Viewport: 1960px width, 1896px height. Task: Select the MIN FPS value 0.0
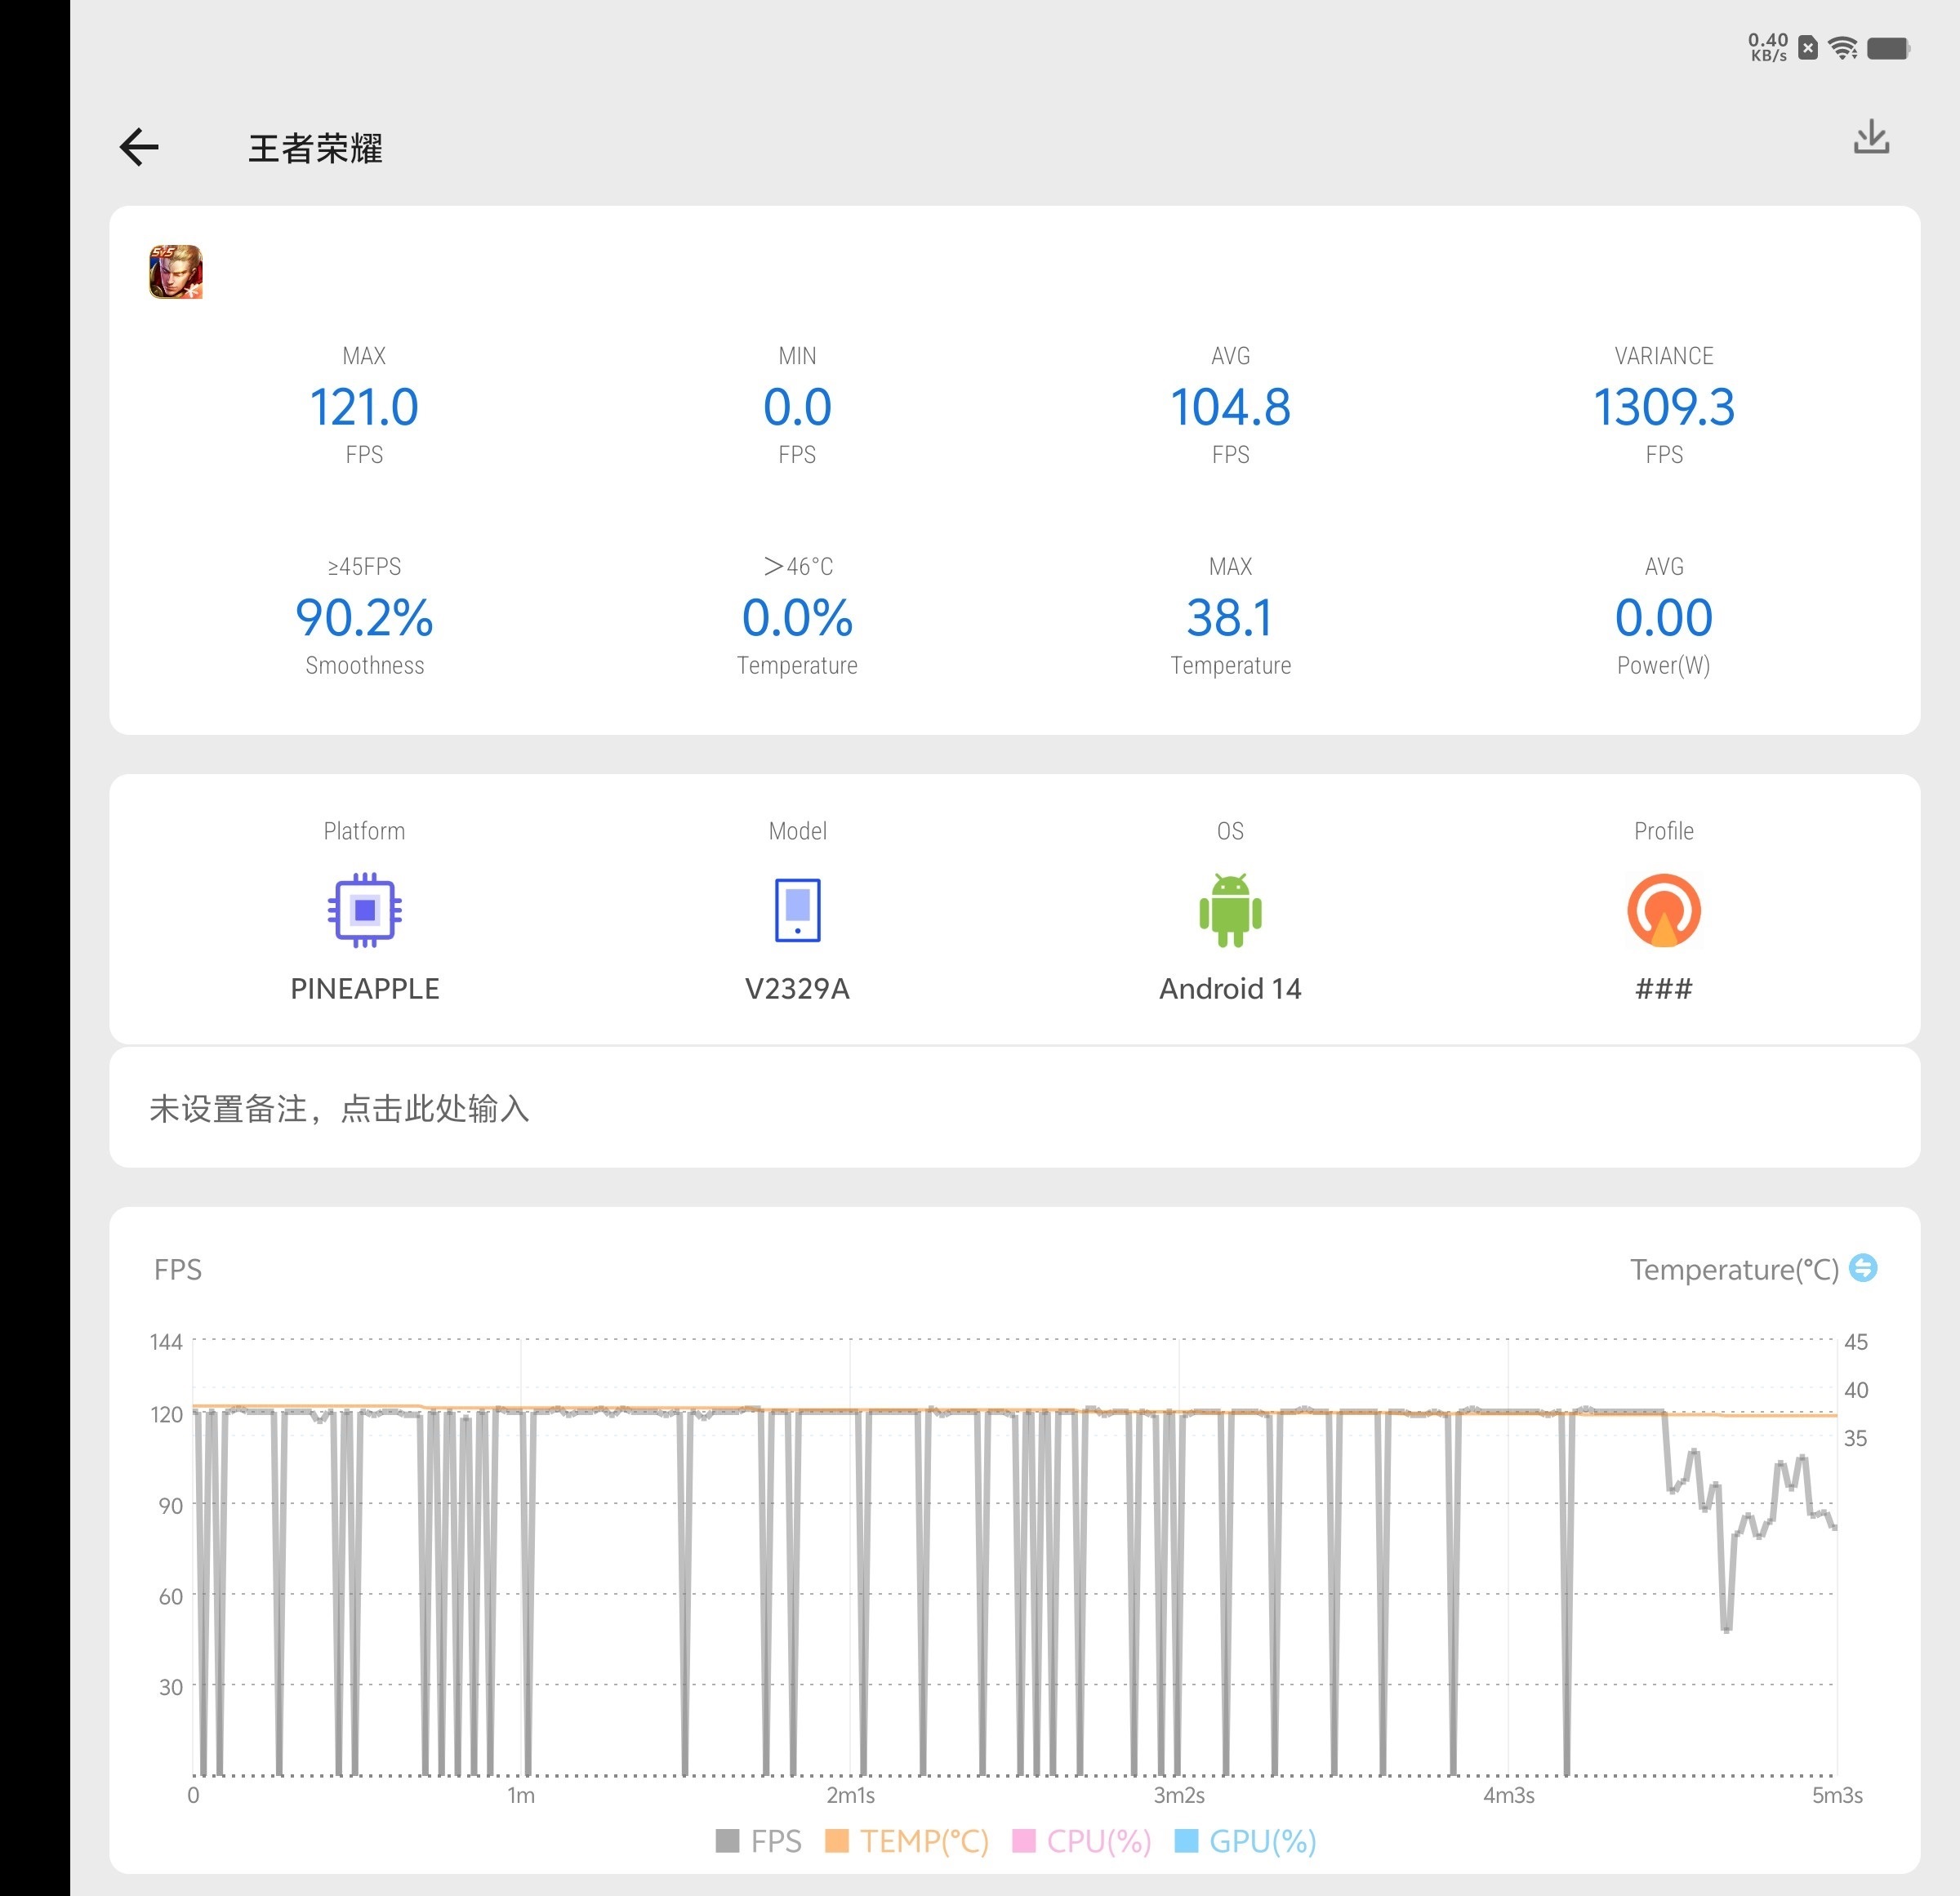tap(797, 407)
